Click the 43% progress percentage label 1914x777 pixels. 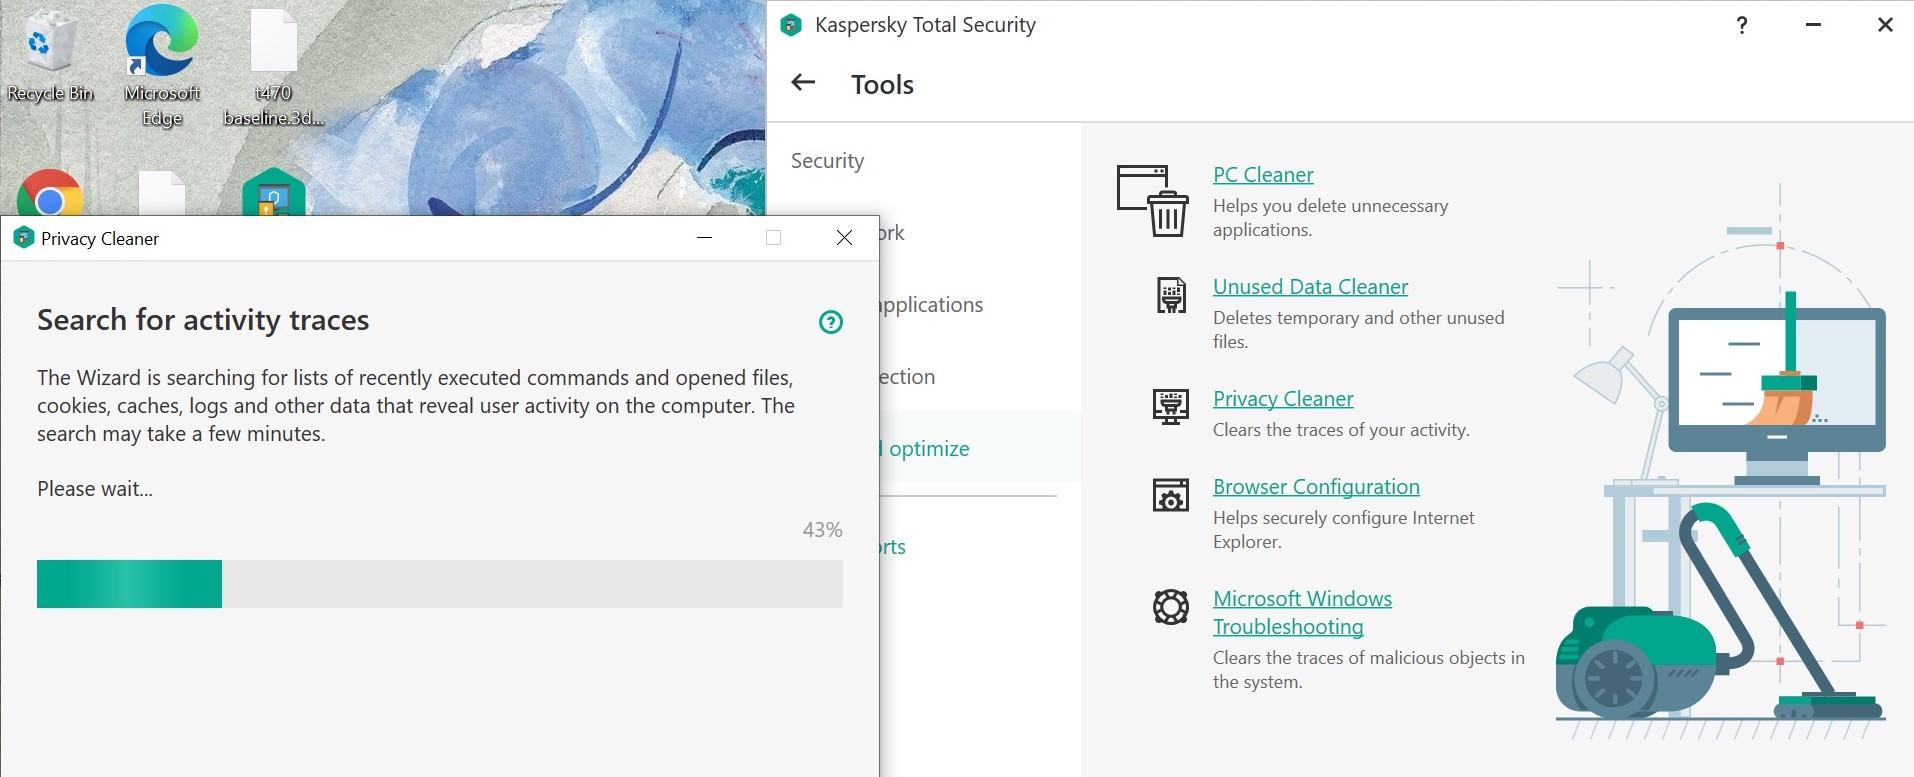click(822, 530)
